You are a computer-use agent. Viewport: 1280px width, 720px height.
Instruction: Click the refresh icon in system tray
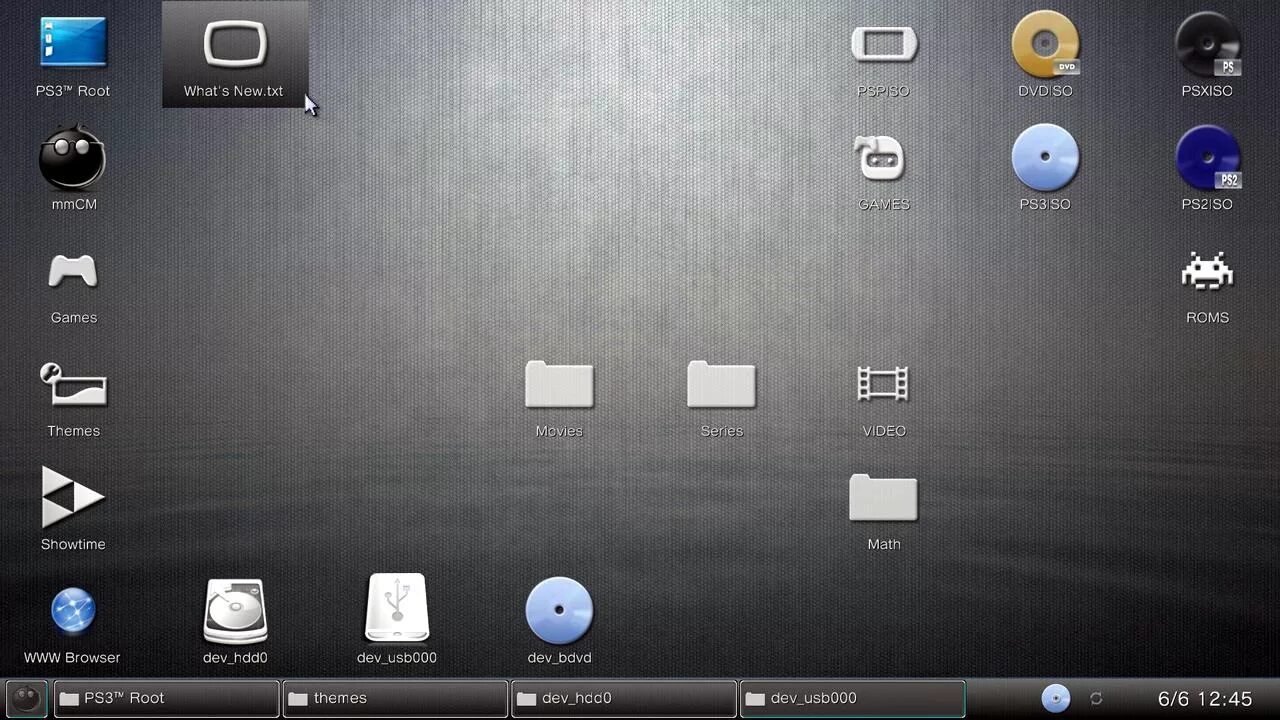pyautogui.click(x=1096, y=698)
